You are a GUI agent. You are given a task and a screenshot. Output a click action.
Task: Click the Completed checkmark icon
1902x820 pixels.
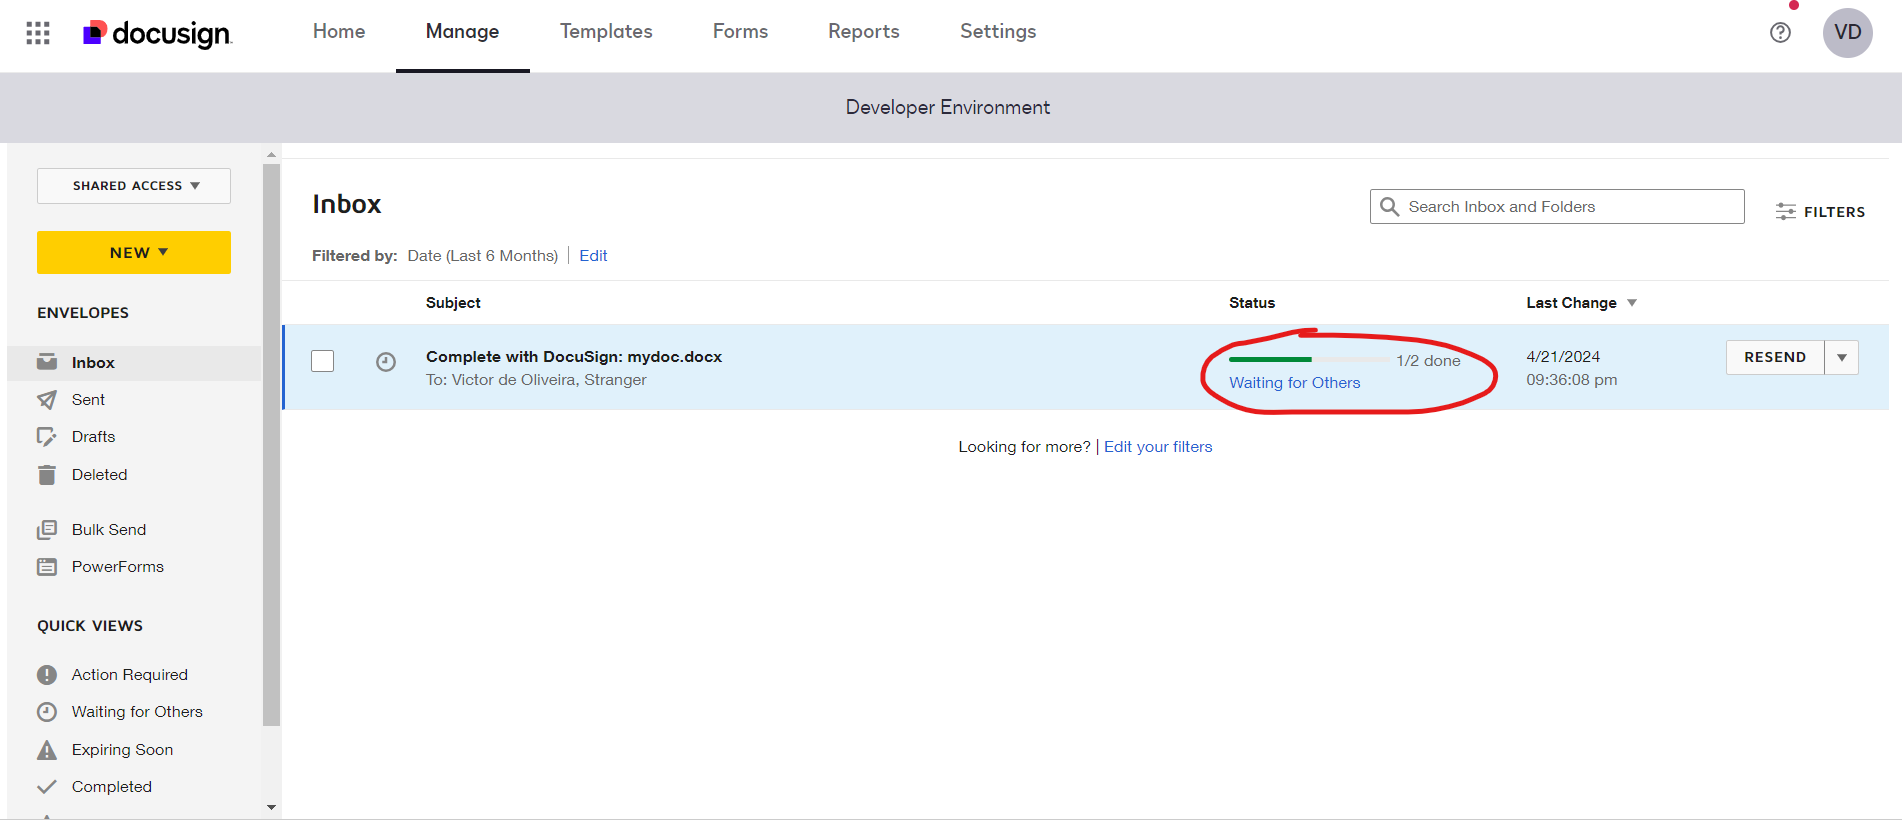click(47, 787)
